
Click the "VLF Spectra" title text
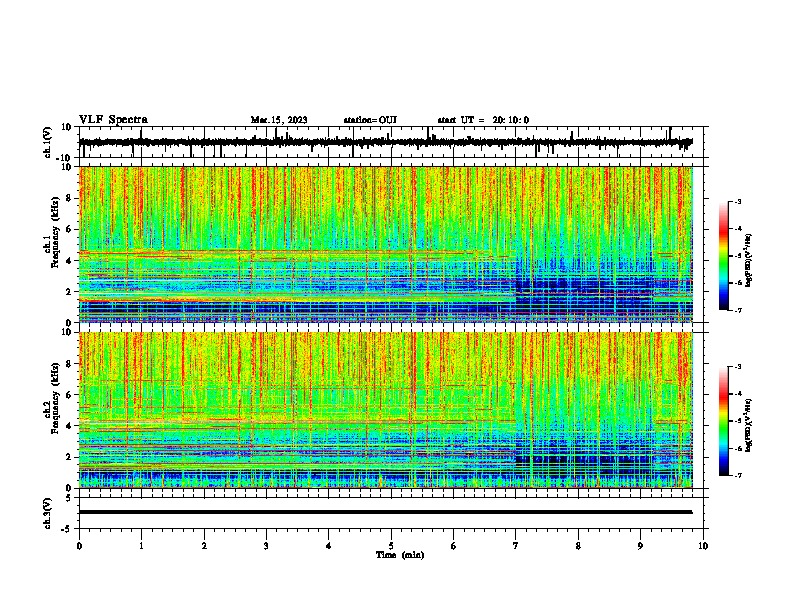(113, 120)
